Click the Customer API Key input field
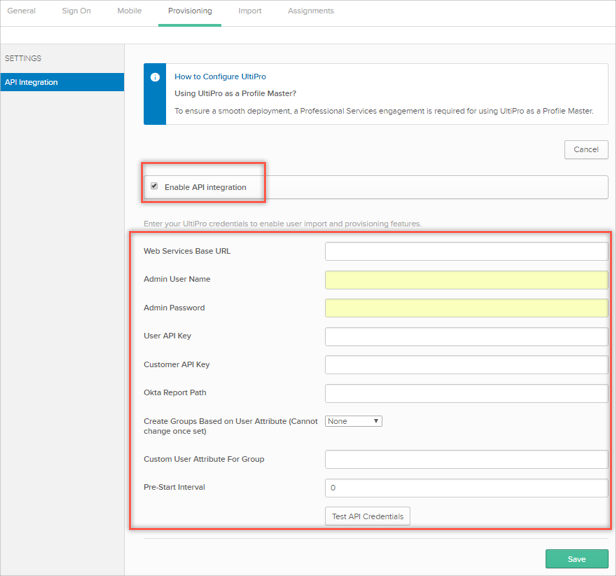The height and width of the screenshot is (576, 616). 466,365
